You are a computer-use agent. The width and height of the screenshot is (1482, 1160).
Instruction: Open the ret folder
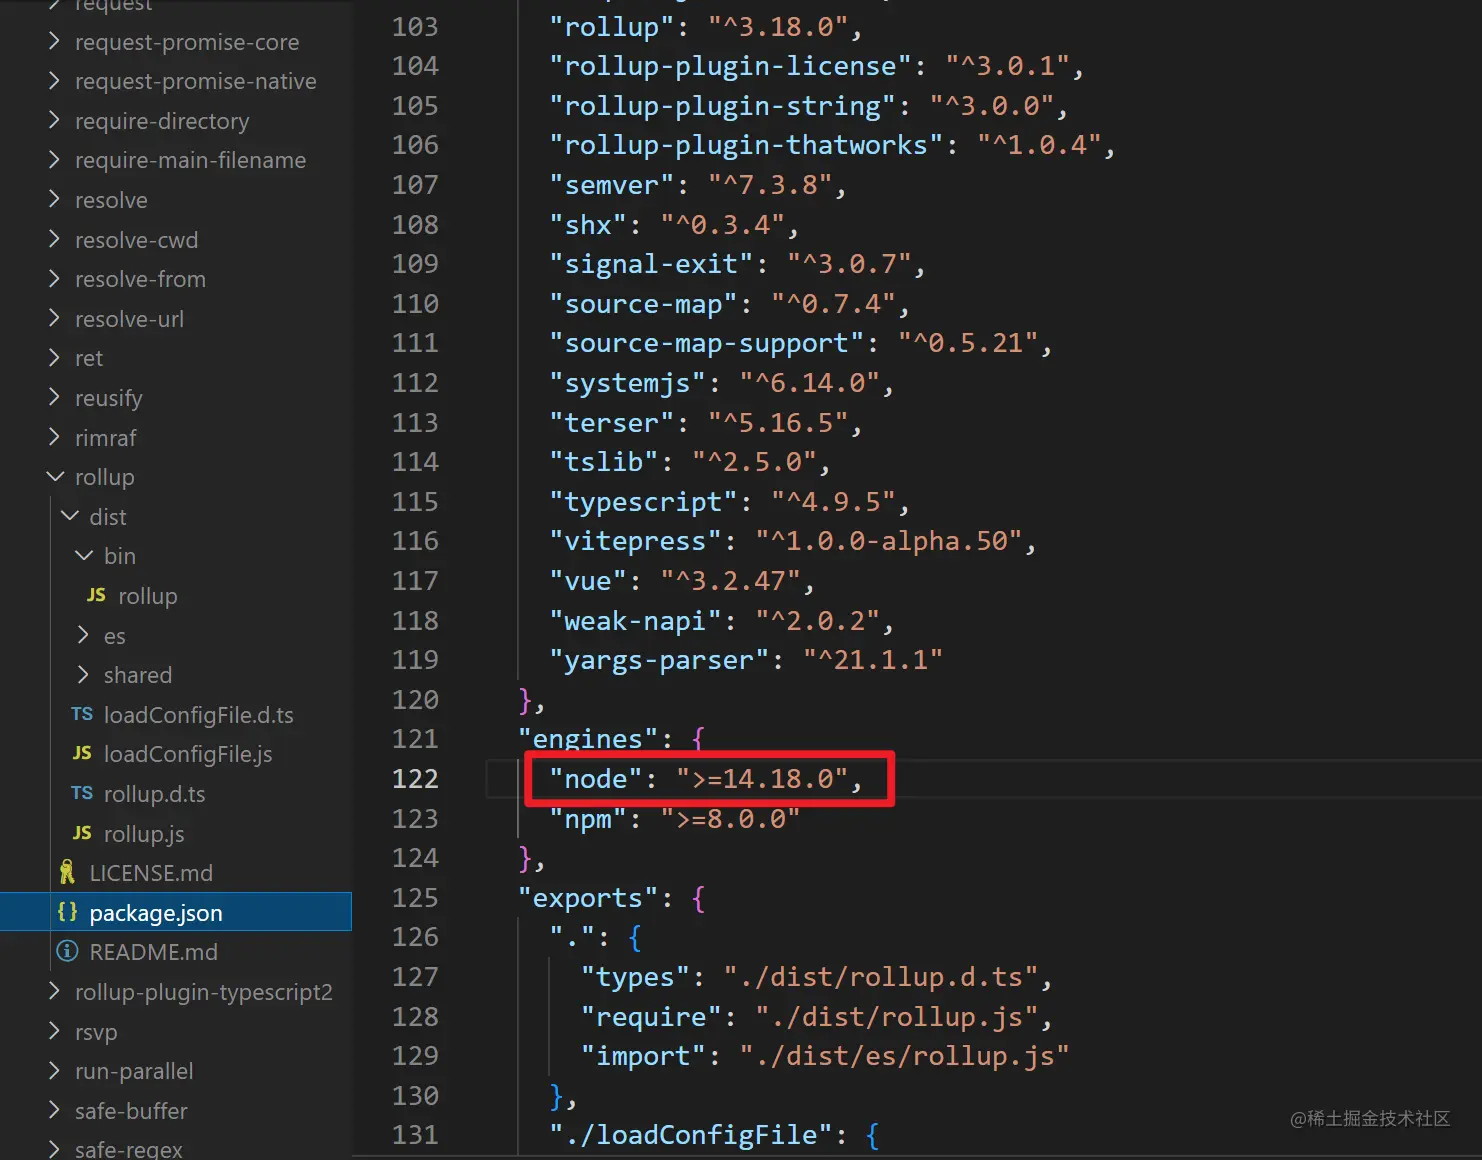click(x=89, y=358)
